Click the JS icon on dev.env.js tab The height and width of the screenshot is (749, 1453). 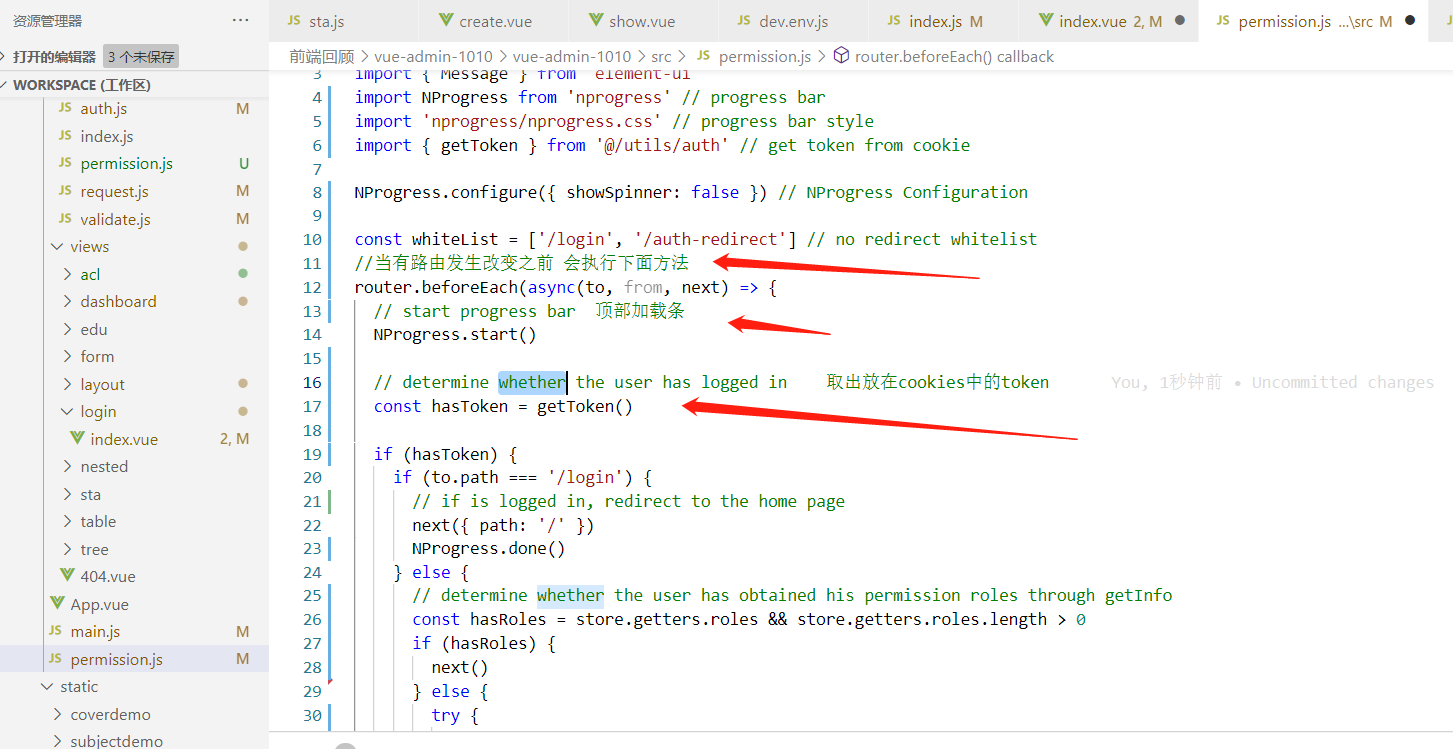point(744,21)
